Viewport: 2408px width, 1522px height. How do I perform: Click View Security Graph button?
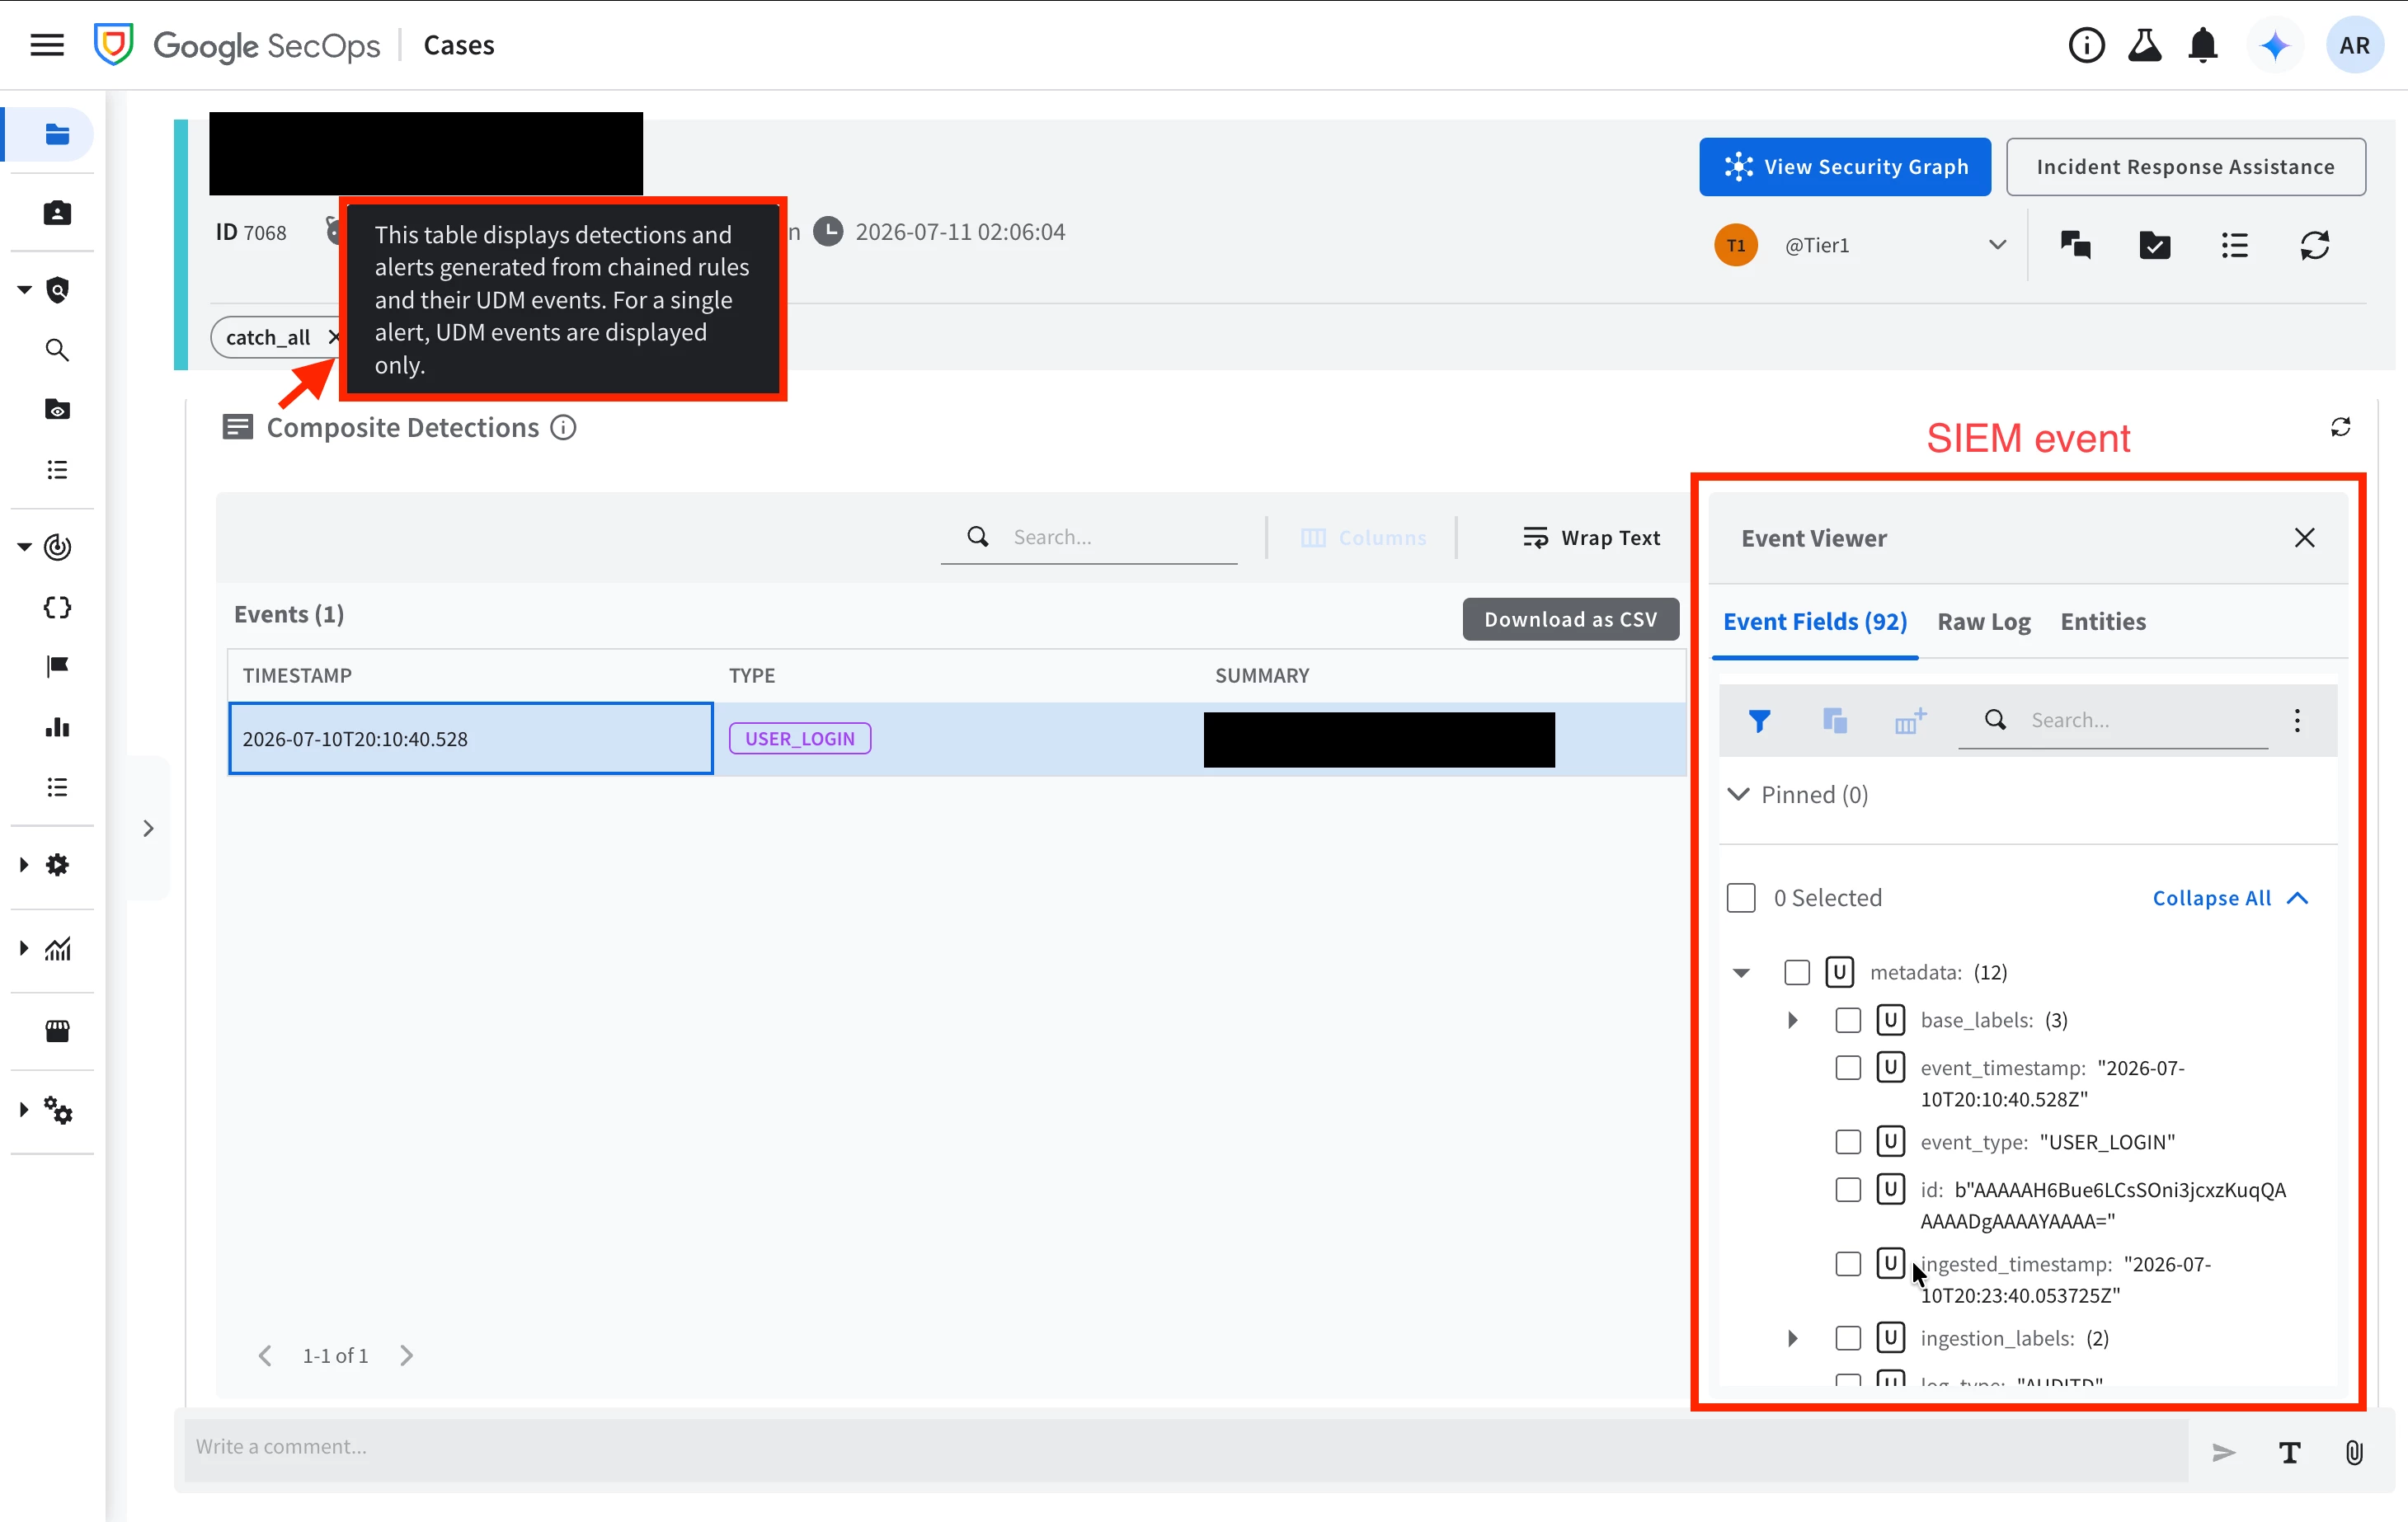pos(1844,167)
